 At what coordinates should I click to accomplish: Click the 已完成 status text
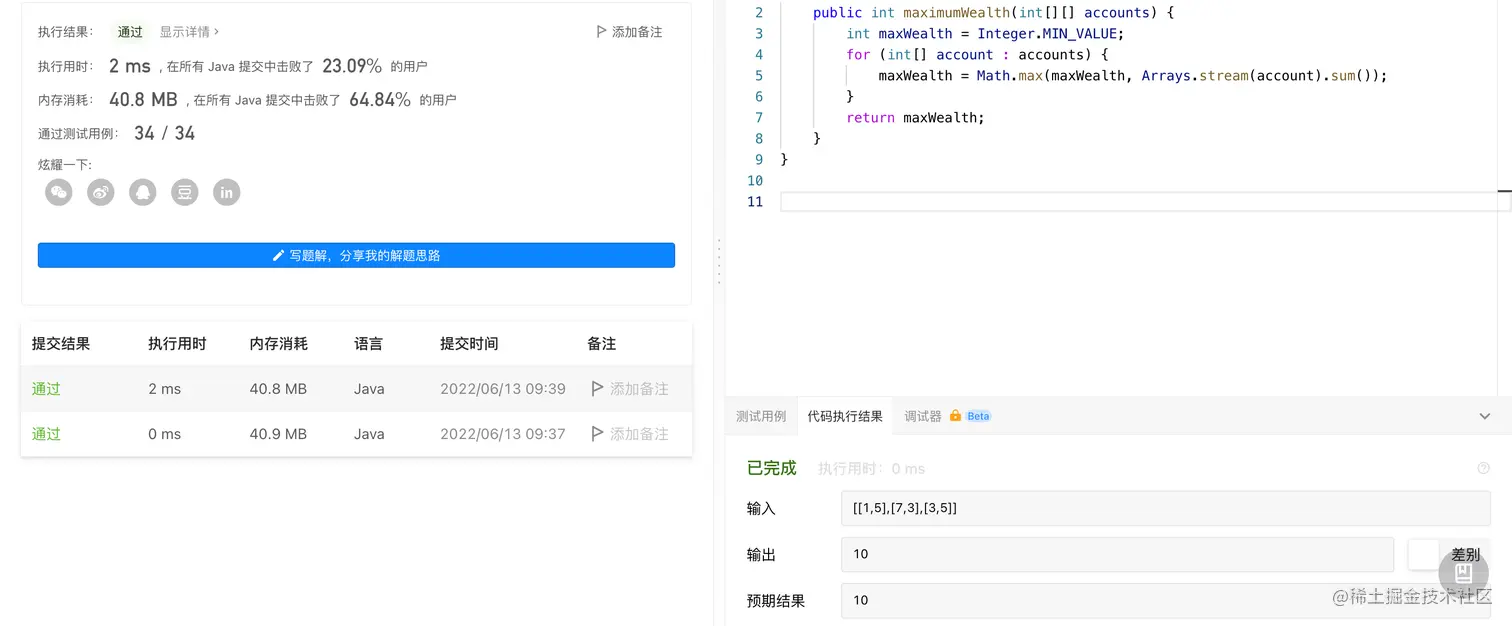(772, 468)
